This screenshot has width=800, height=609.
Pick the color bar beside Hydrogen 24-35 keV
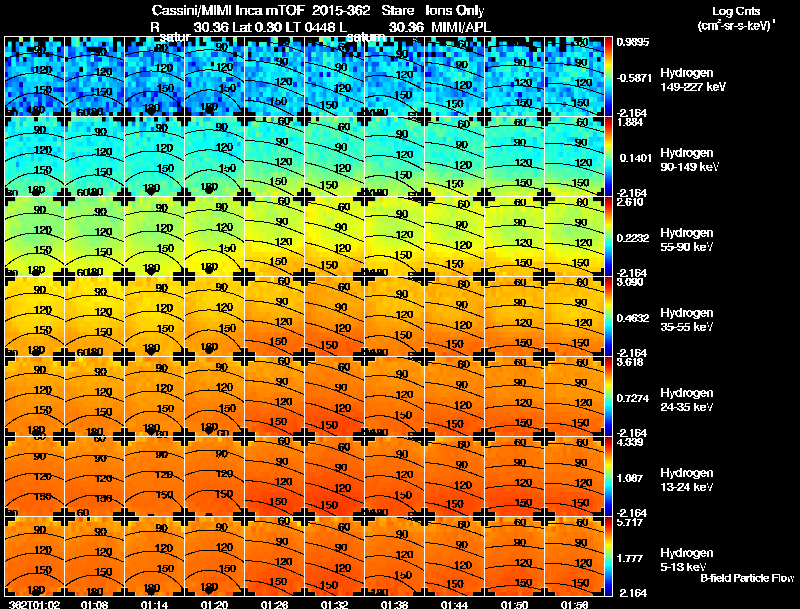coord(608,396)
